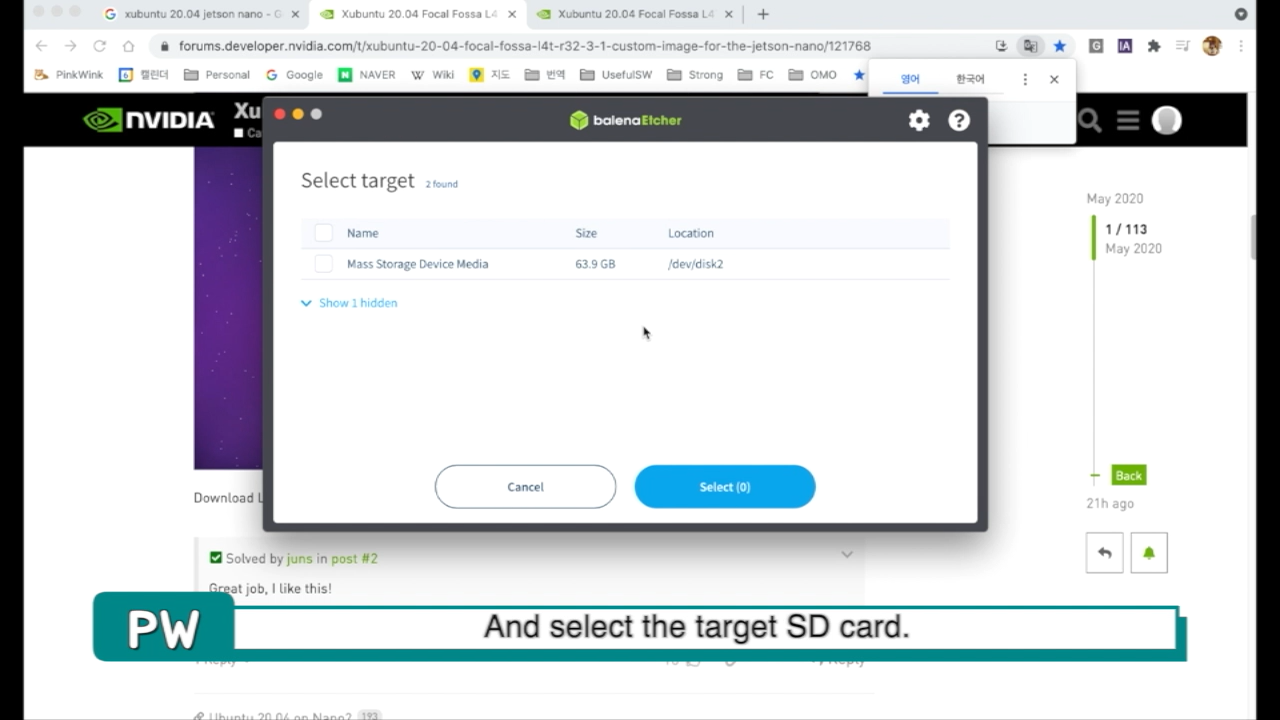Open Chrome three-dot menu
Viewport: 1280px width, 720px height.
click(x=1241, y=46)
